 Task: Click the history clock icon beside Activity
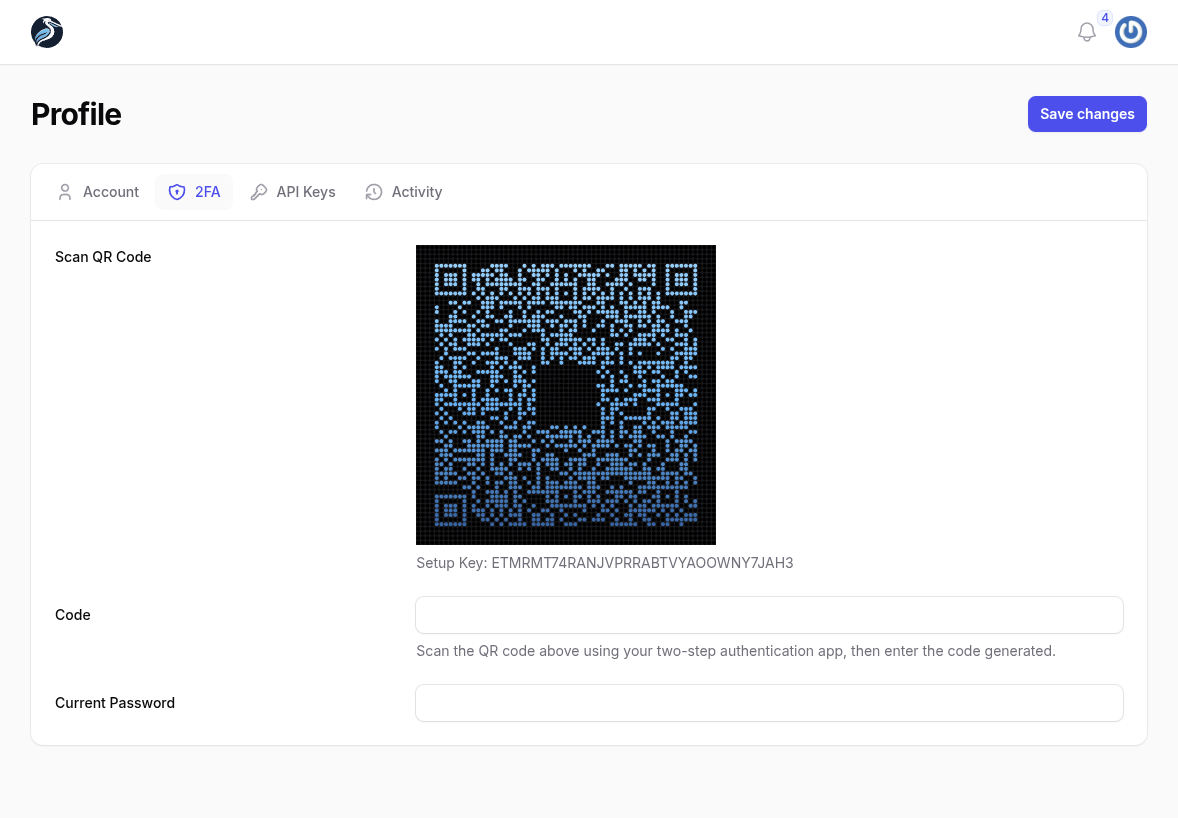[x=373, y=192]
